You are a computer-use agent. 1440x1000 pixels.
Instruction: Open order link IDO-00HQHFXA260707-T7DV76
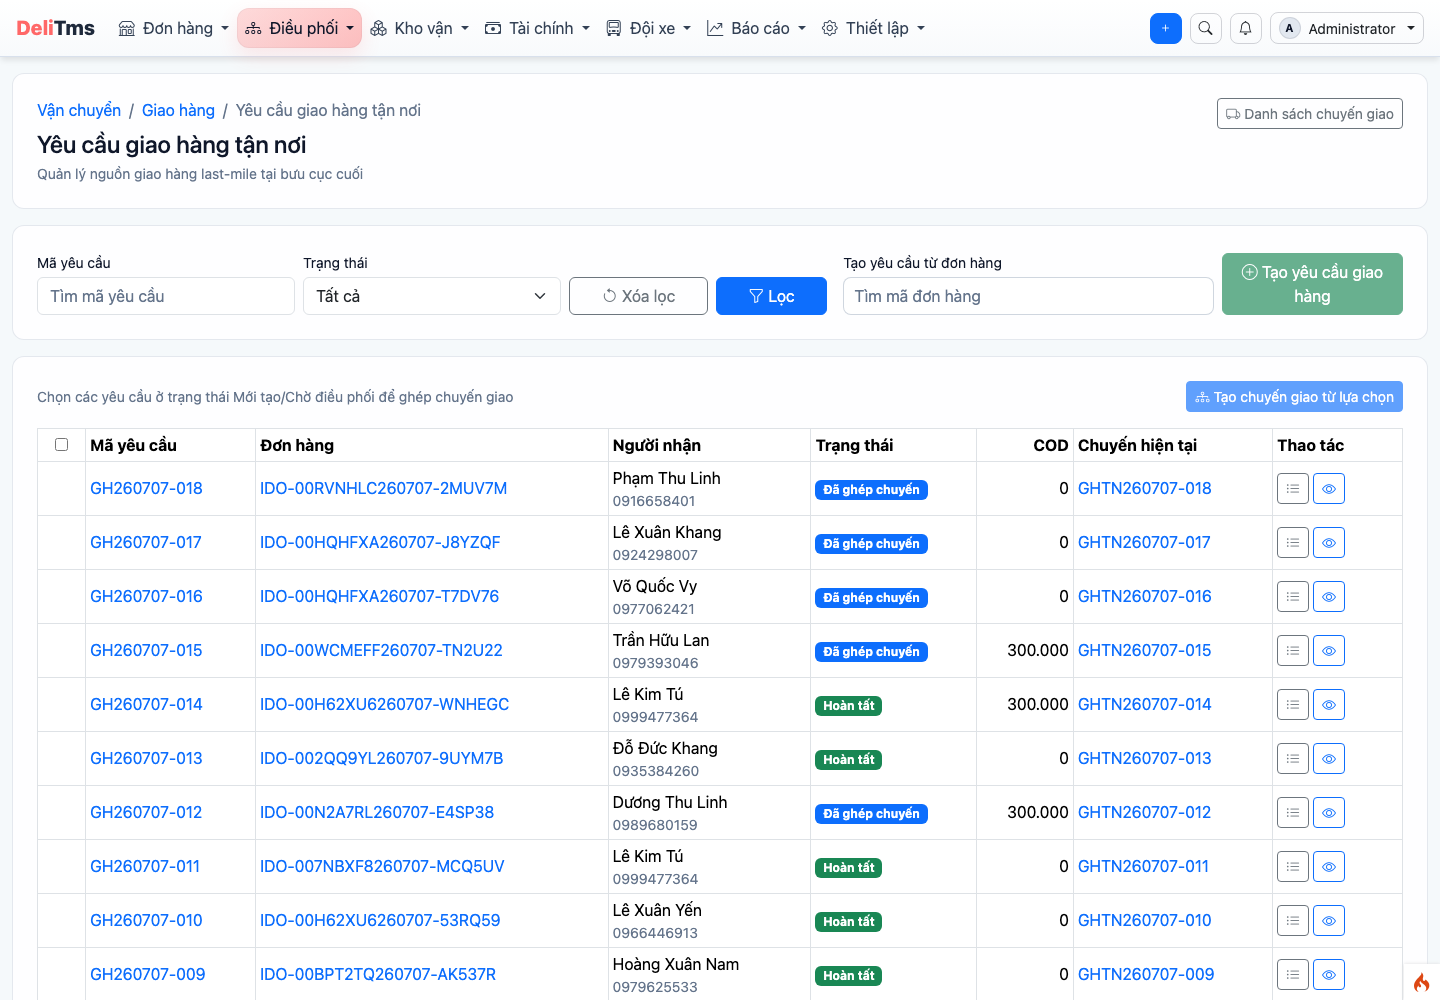[379, 596]
